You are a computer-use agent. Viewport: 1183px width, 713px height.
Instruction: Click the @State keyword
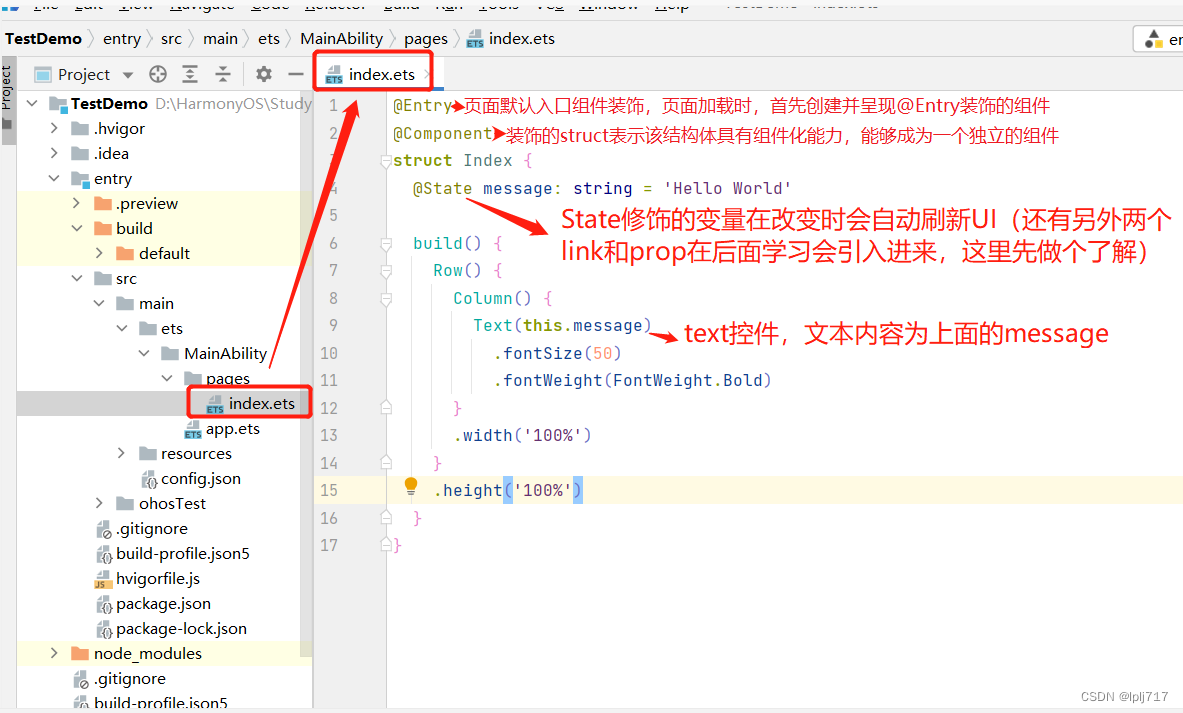click(443, 188)
